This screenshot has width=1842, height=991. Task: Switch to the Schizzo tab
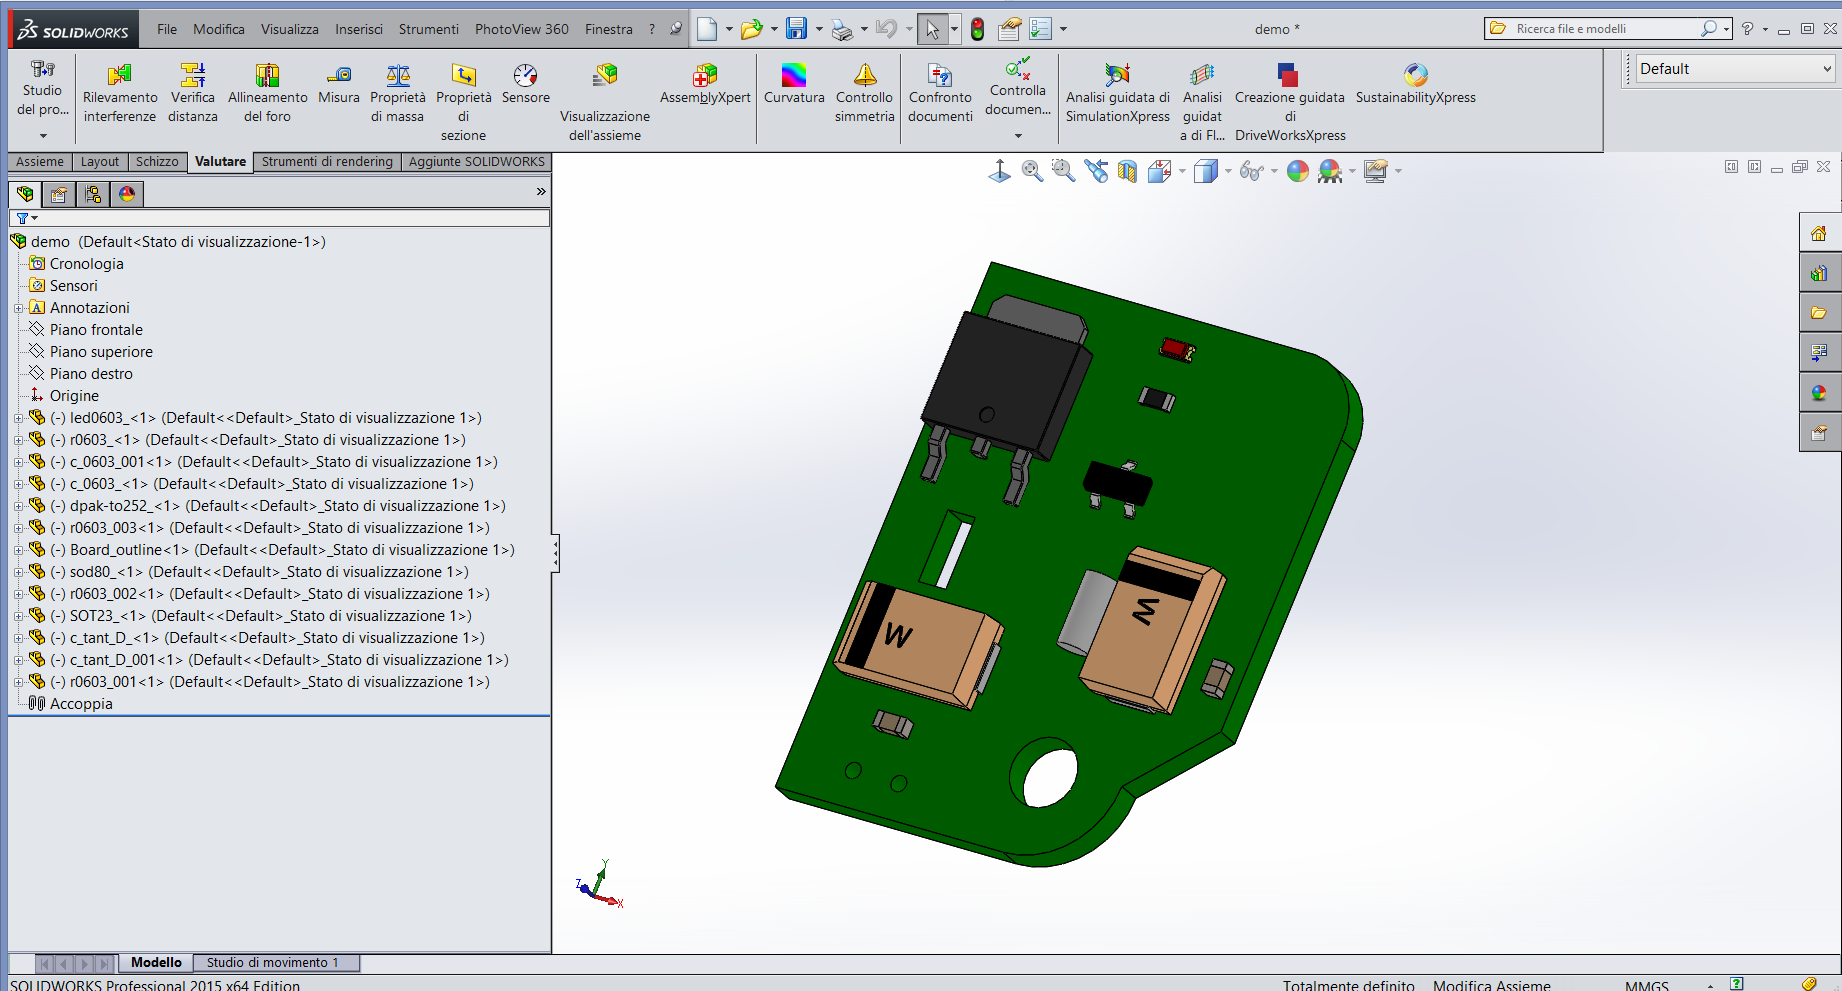pos(157,162)
